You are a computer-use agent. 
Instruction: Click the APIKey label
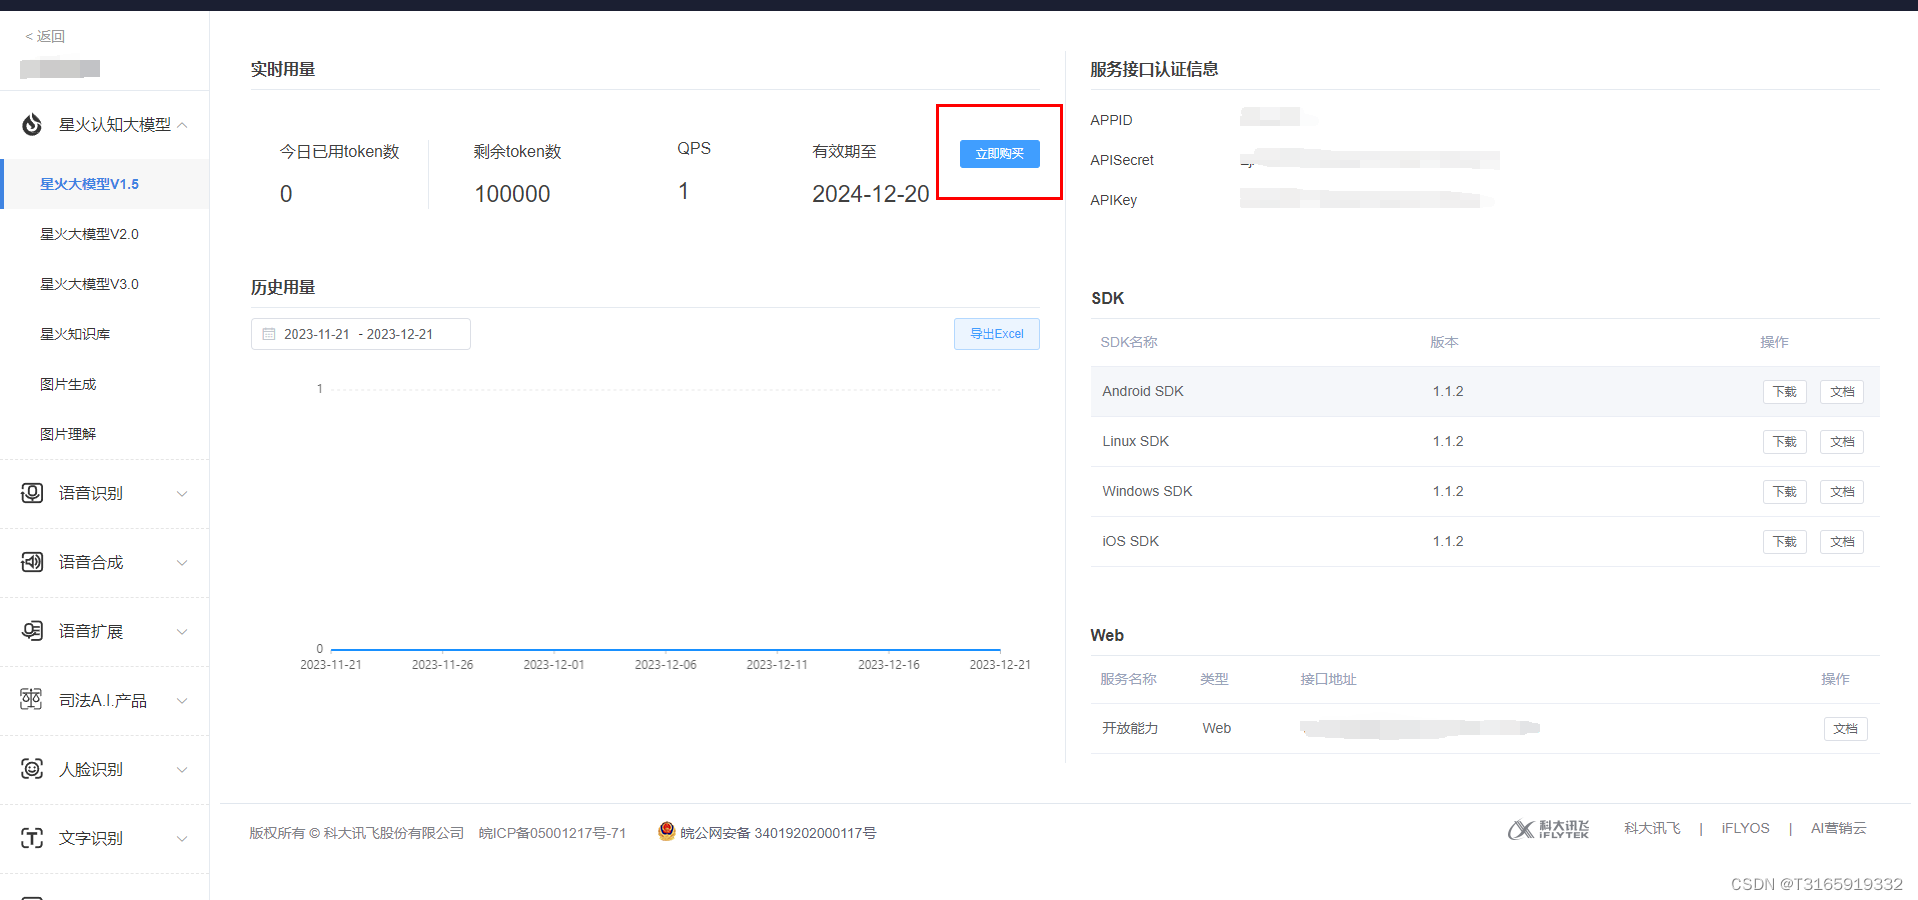[1114, 200]
